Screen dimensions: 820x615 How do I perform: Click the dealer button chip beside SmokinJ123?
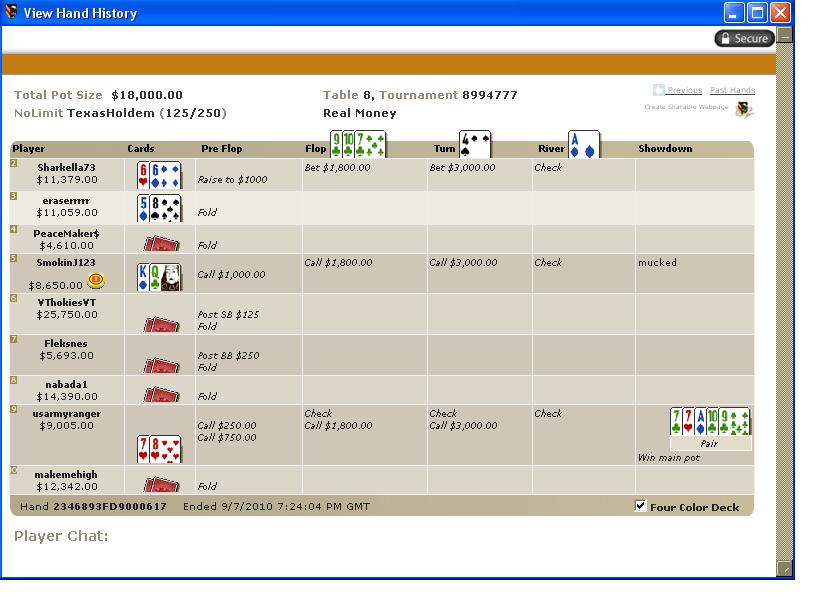click(x=96, y=280)
